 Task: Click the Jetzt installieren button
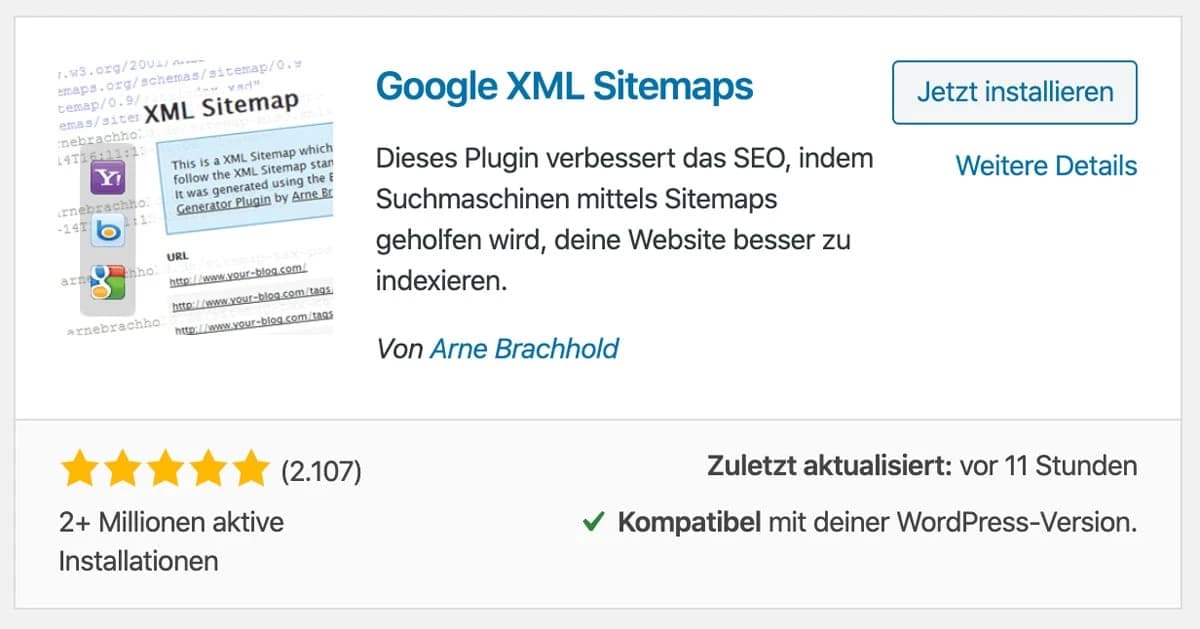(x=1014, y=92)
